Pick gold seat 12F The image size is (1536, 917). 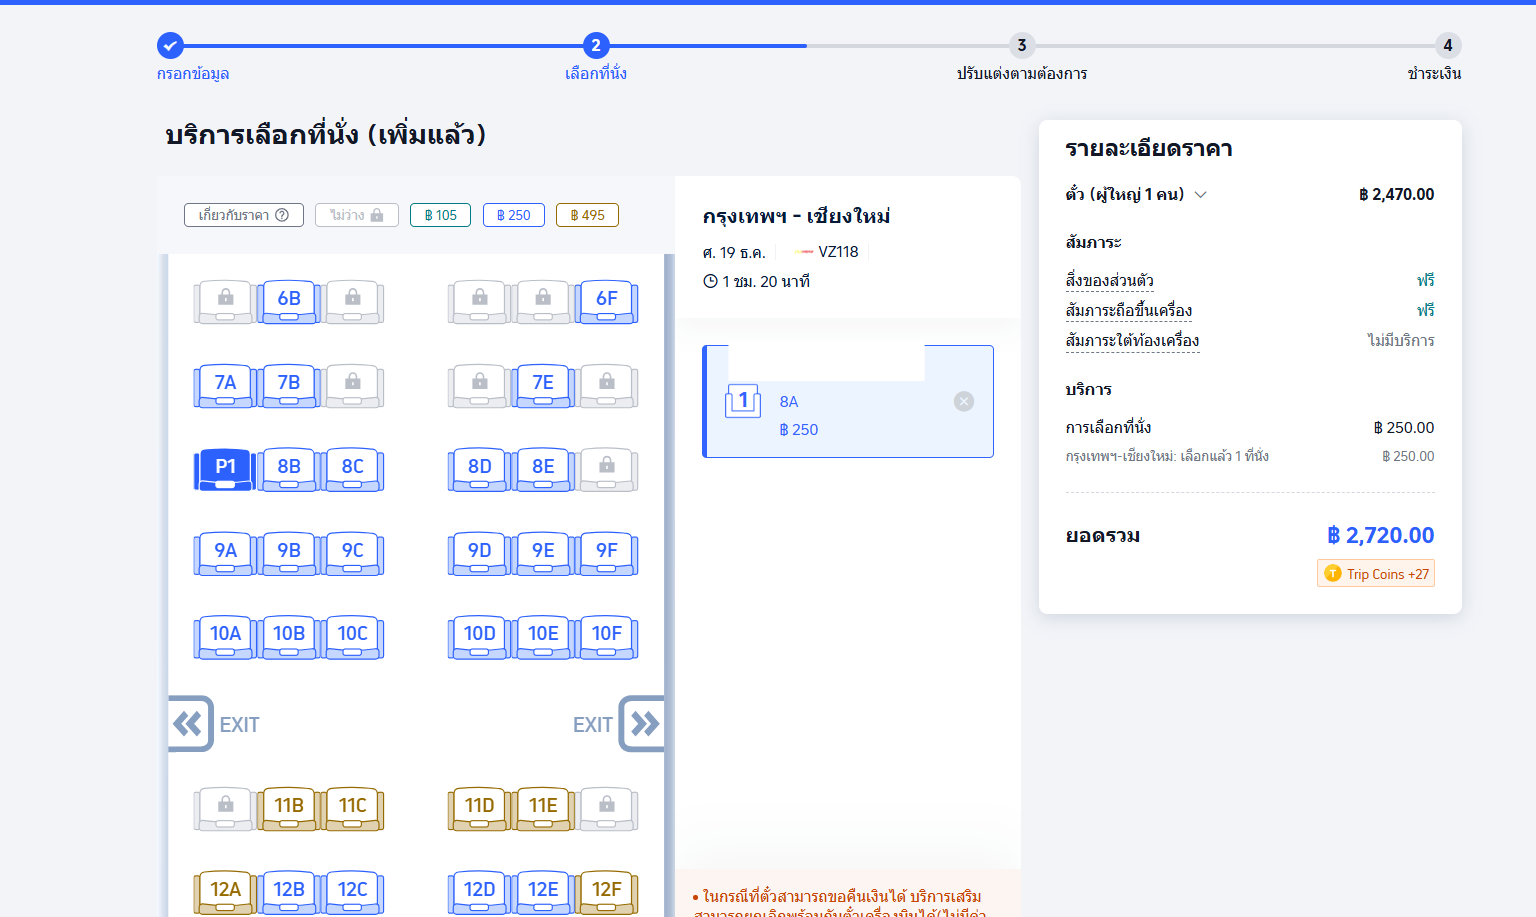[606, 891]
